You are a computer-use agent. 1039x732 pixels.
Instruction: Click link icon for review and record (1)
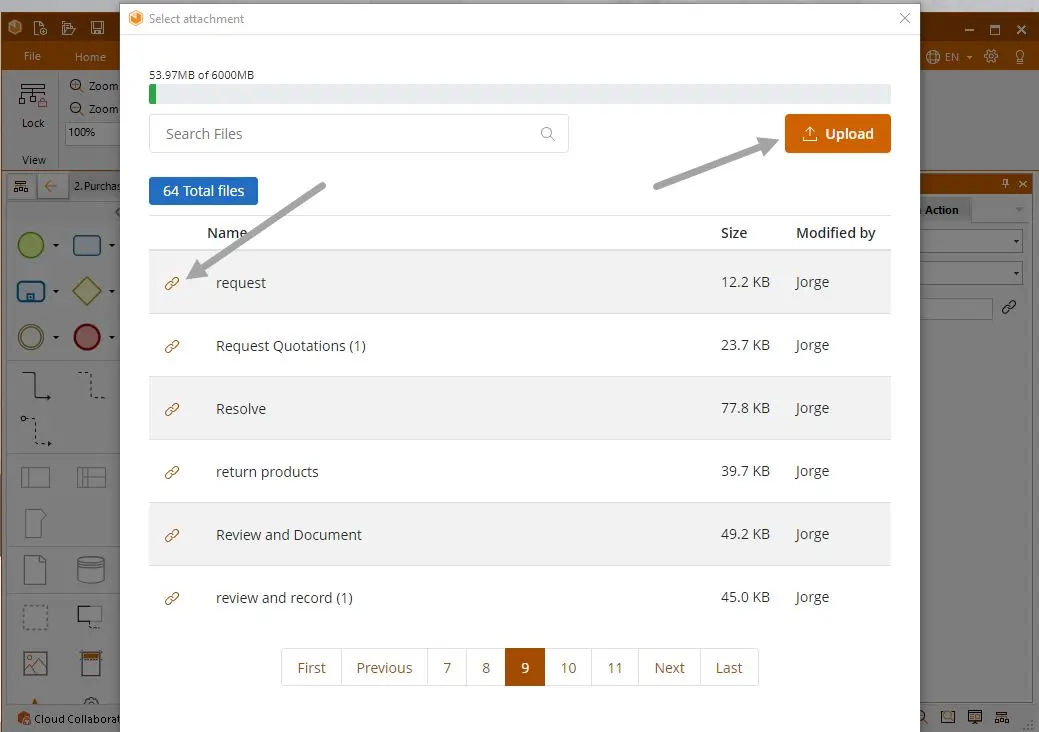point(172,598)
